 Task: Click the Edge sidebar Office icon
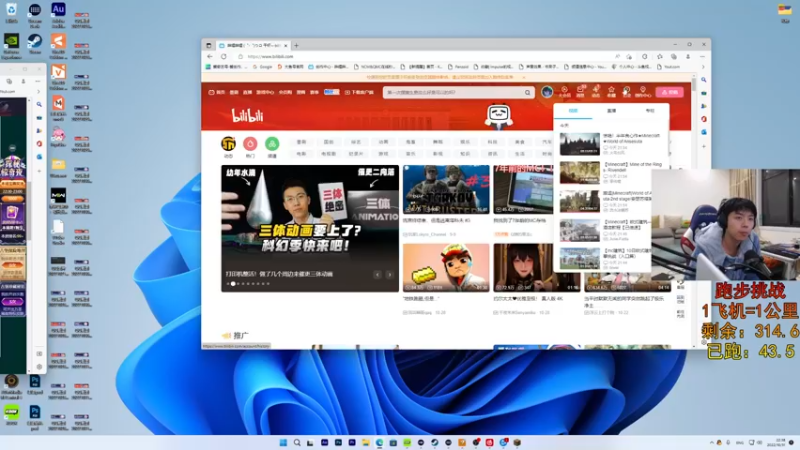[704, 119]
